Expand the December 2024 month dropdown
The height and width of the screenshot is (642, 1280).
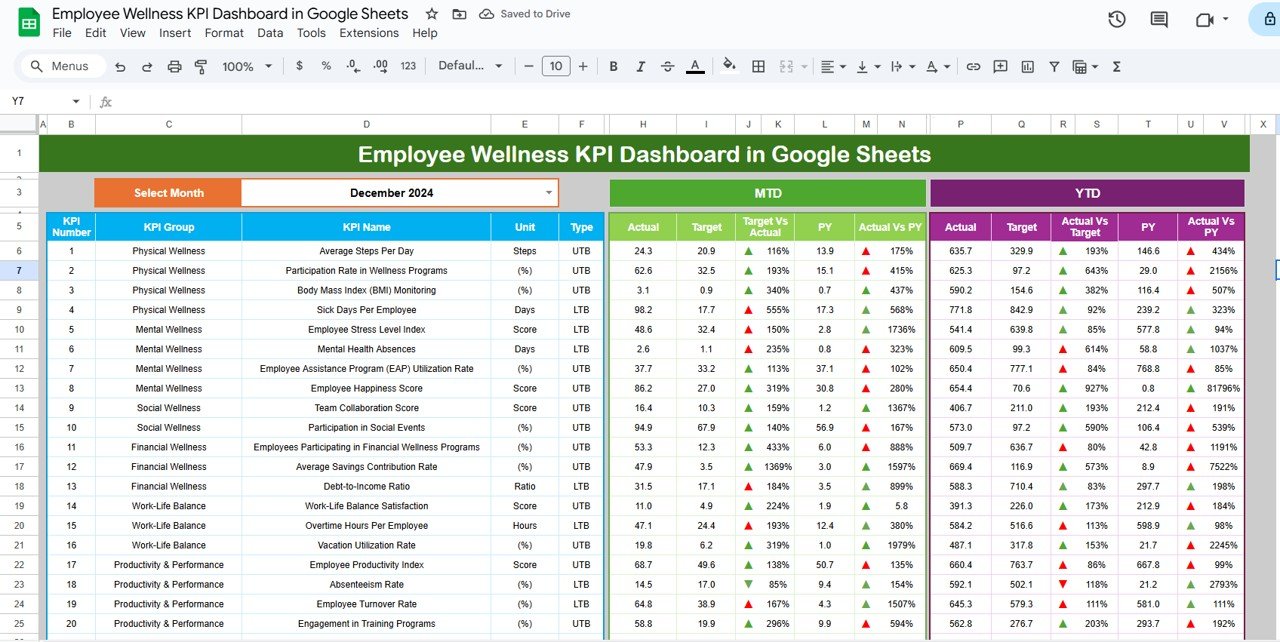(x=548, y=193)
